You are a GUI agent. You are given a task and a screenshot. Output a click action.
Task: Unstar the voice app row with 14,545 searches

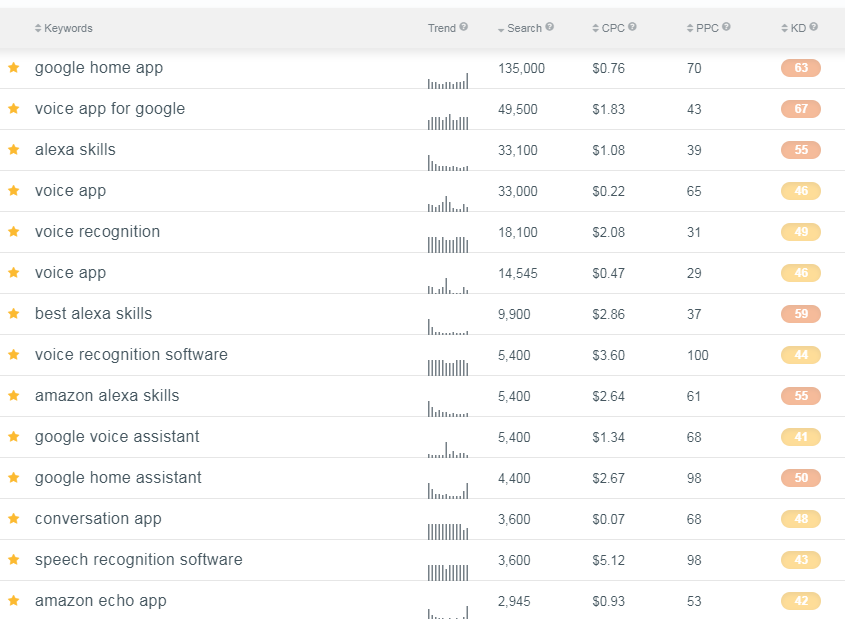[14, 272]
